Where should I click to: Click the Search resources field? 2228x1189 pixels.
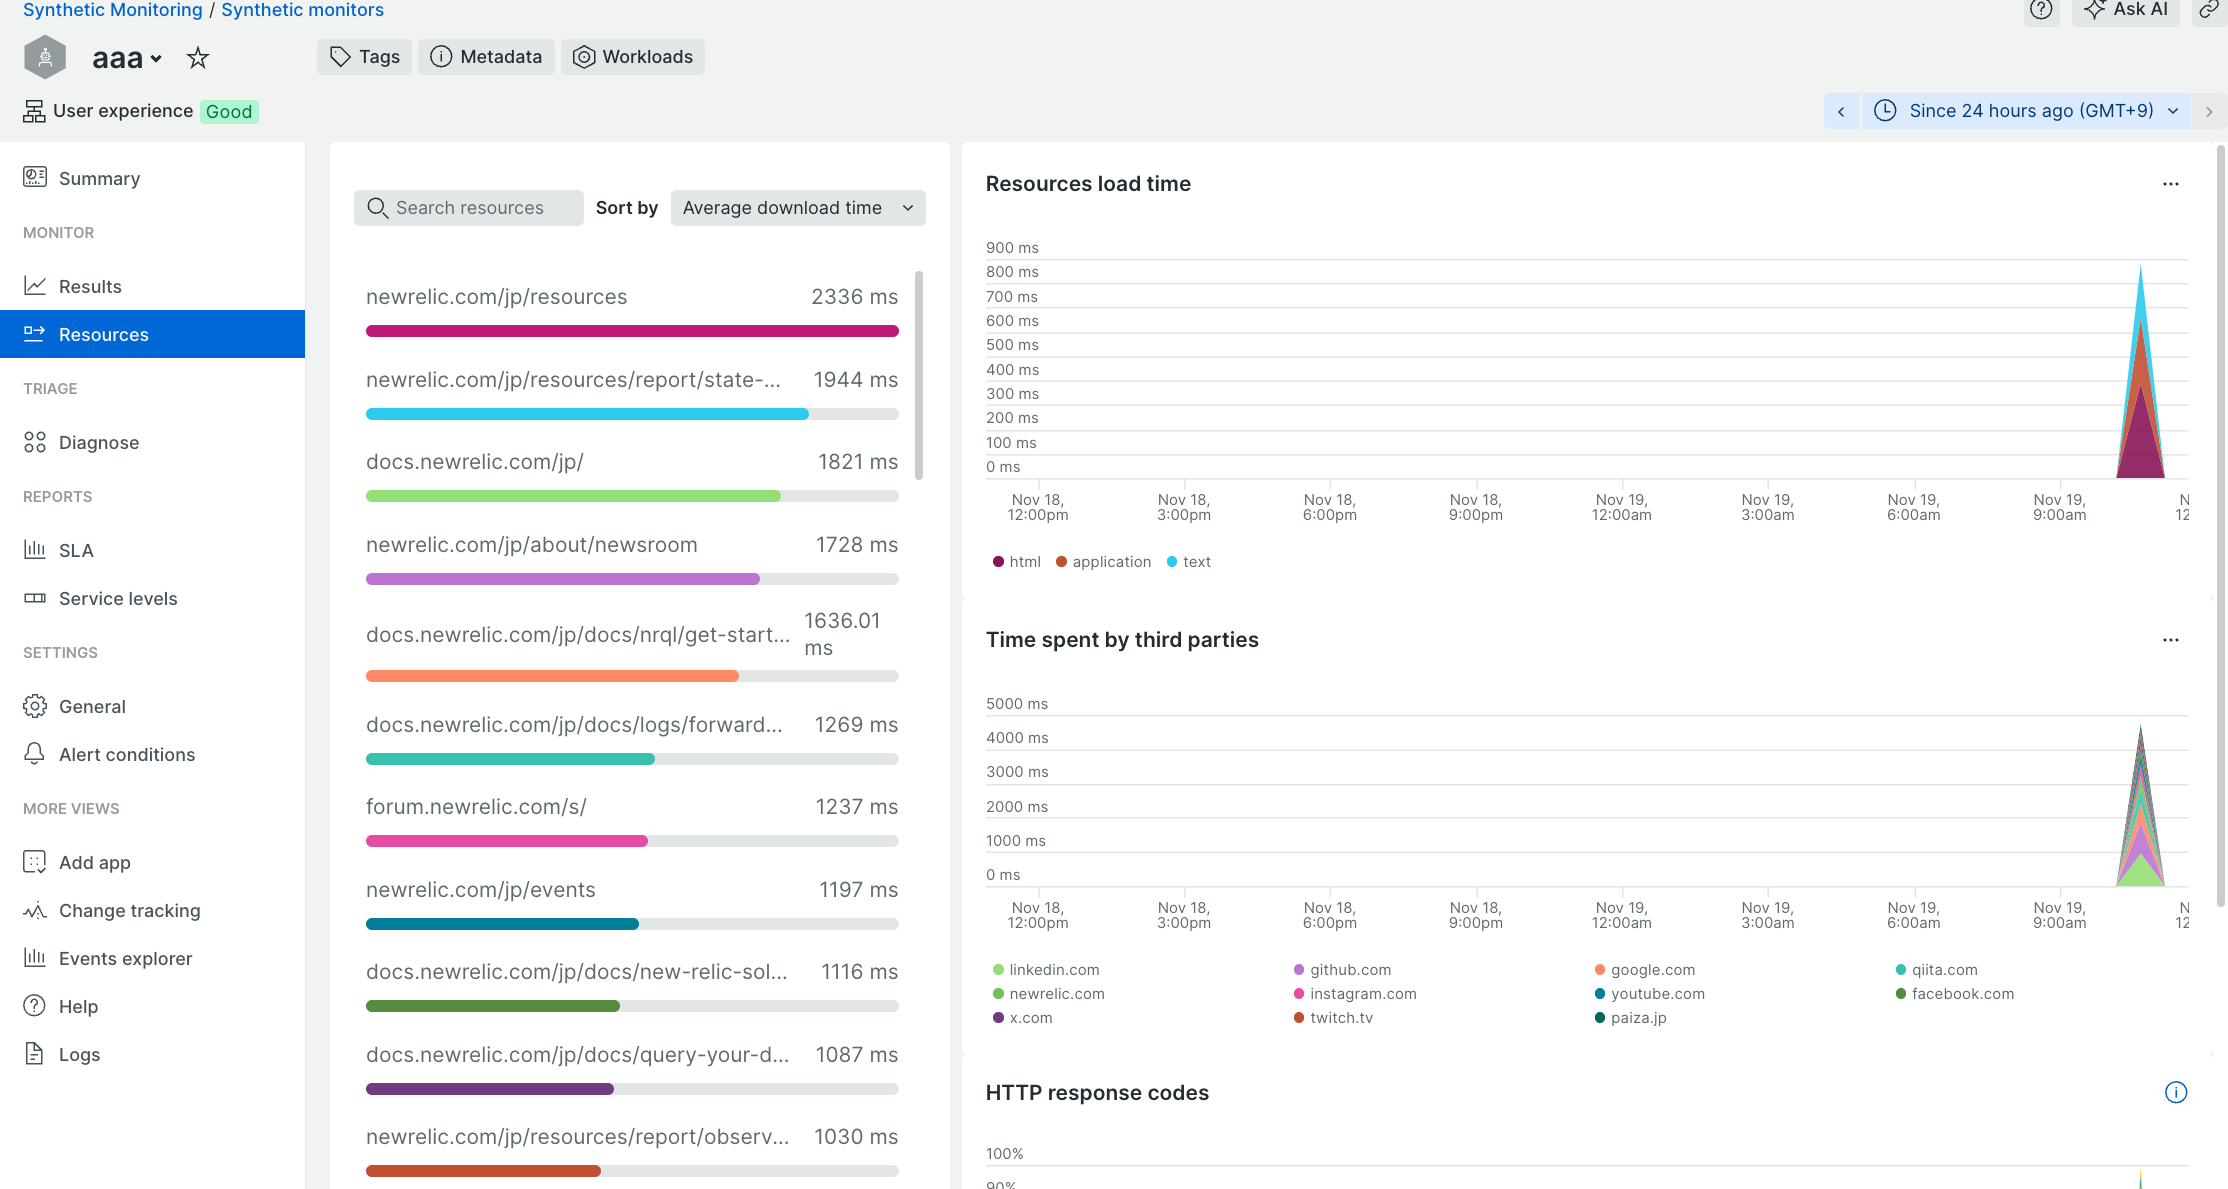point(468,208)
